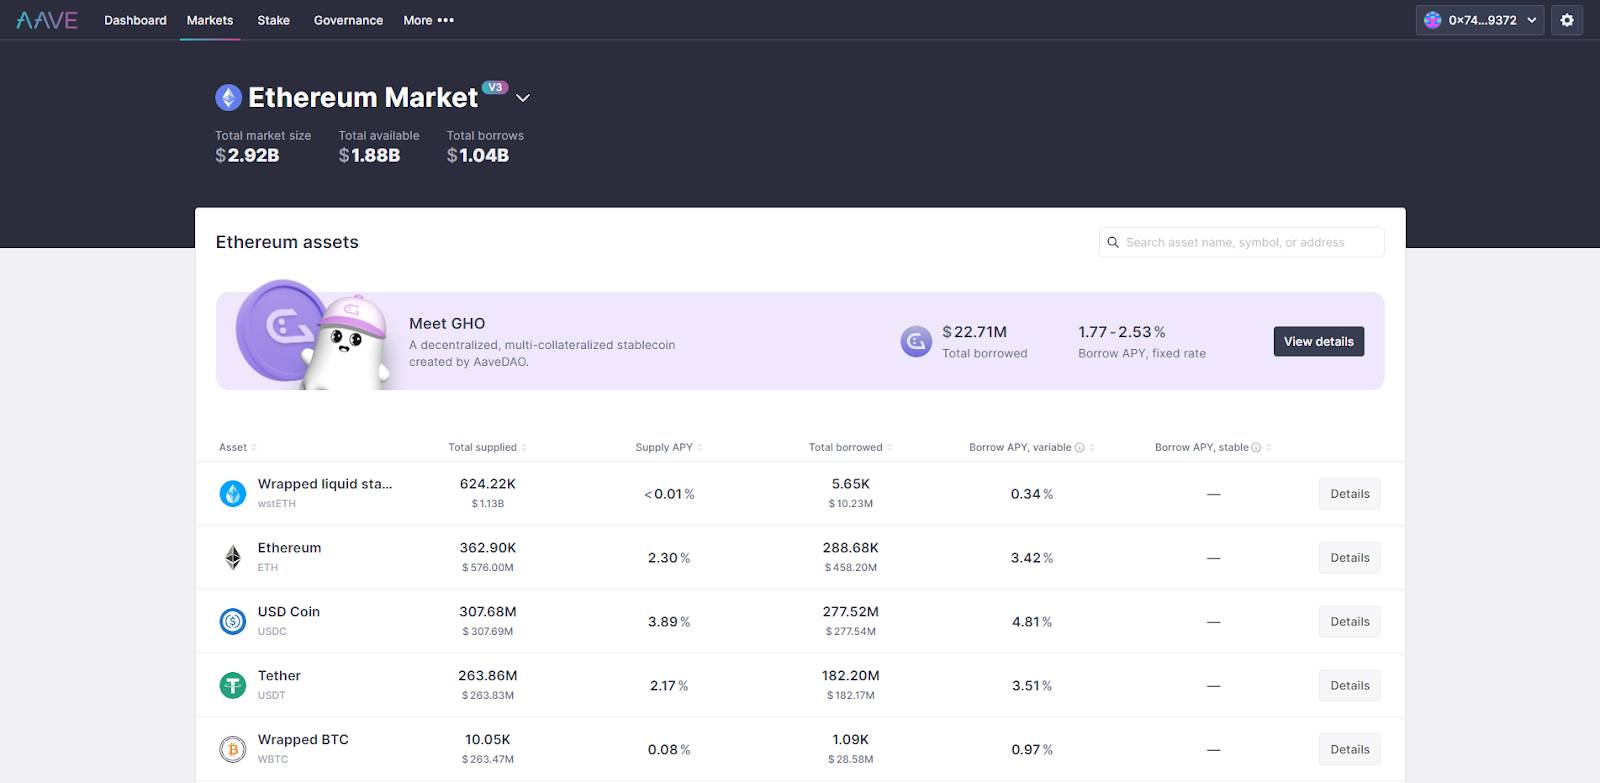Click the Wrapped BTC asset icon
This screenshot has width=1600, height=783.
tap(232, 749)
